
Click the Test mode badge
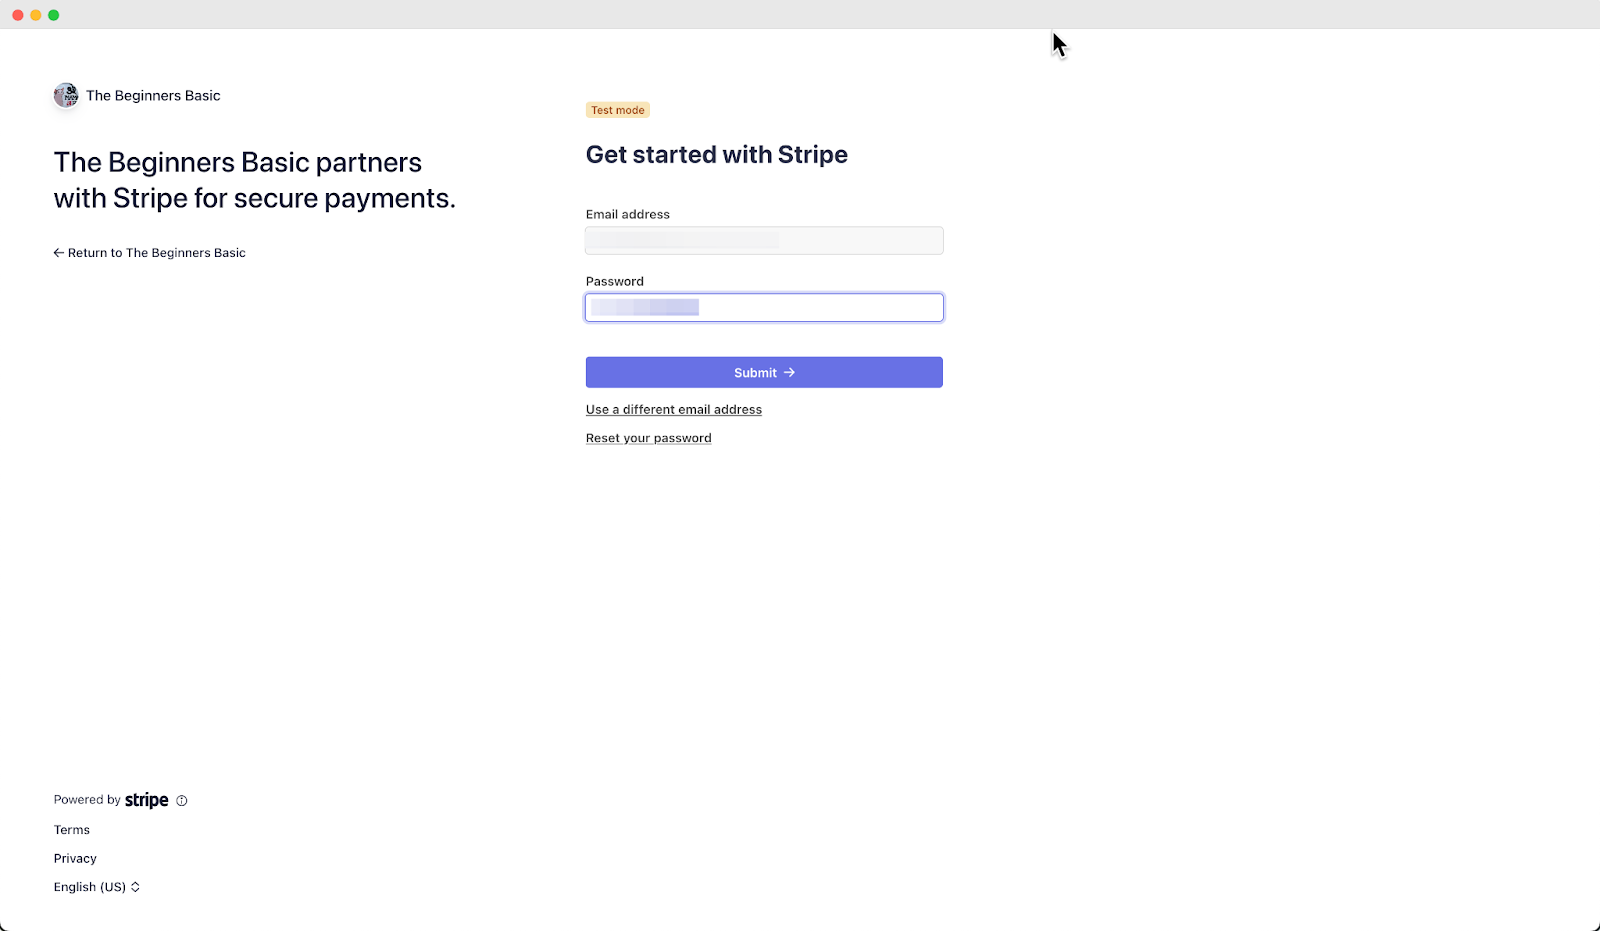[617, 110]
